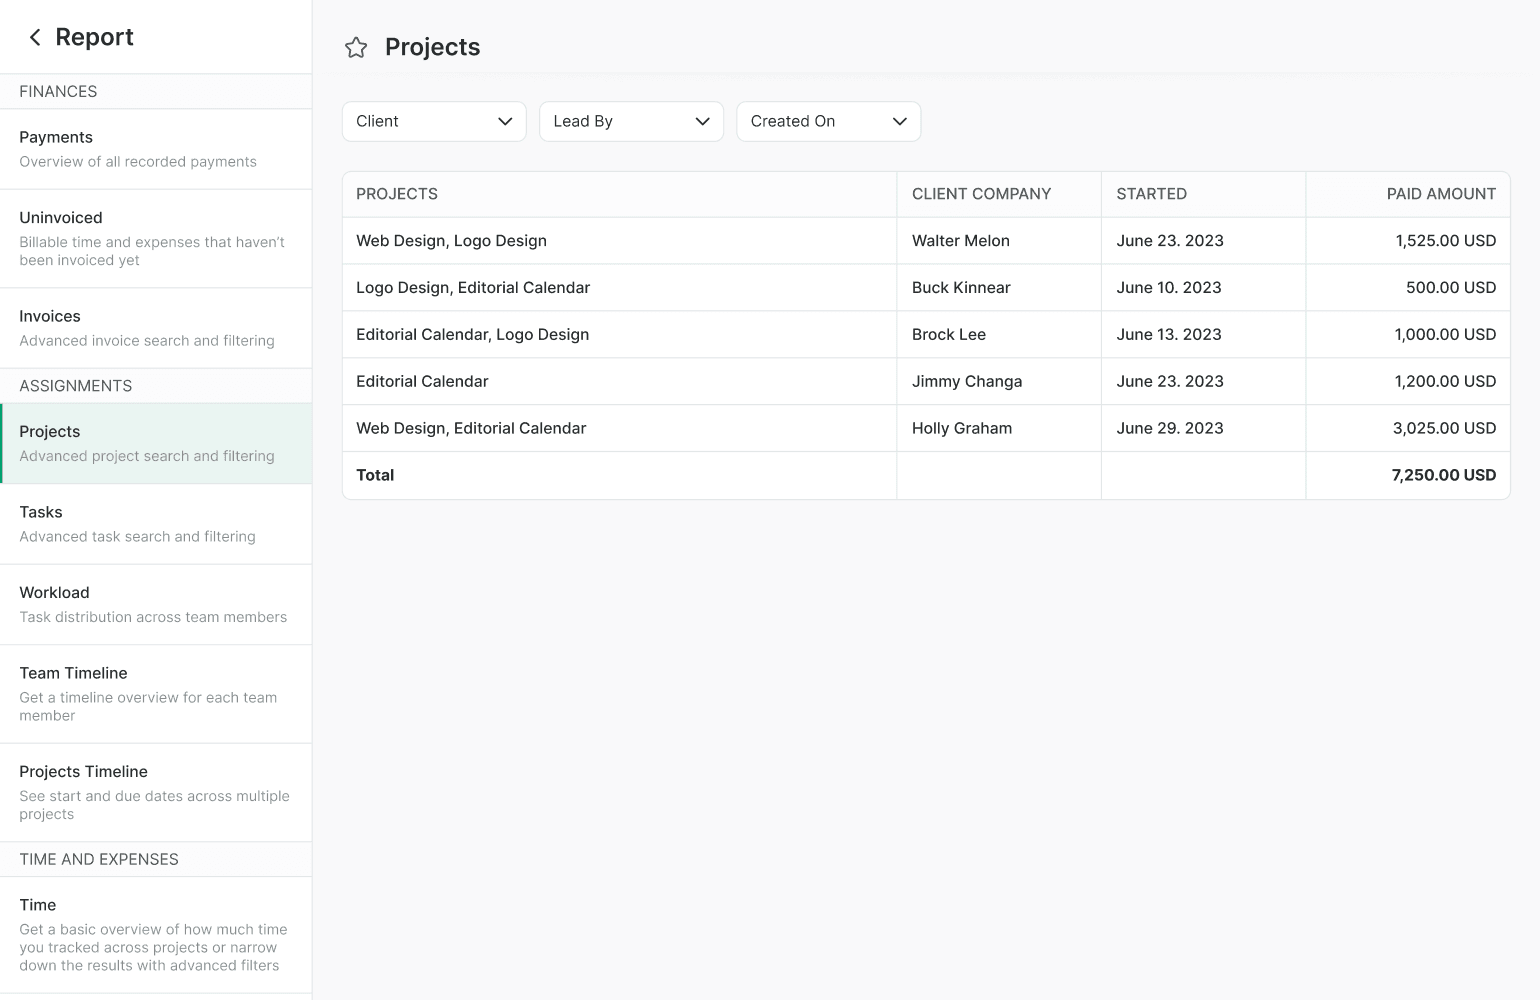Click the Editorial Calendar project for Jimmy Changa
The image size is (1540, 1000).
(x=422, y=381)
